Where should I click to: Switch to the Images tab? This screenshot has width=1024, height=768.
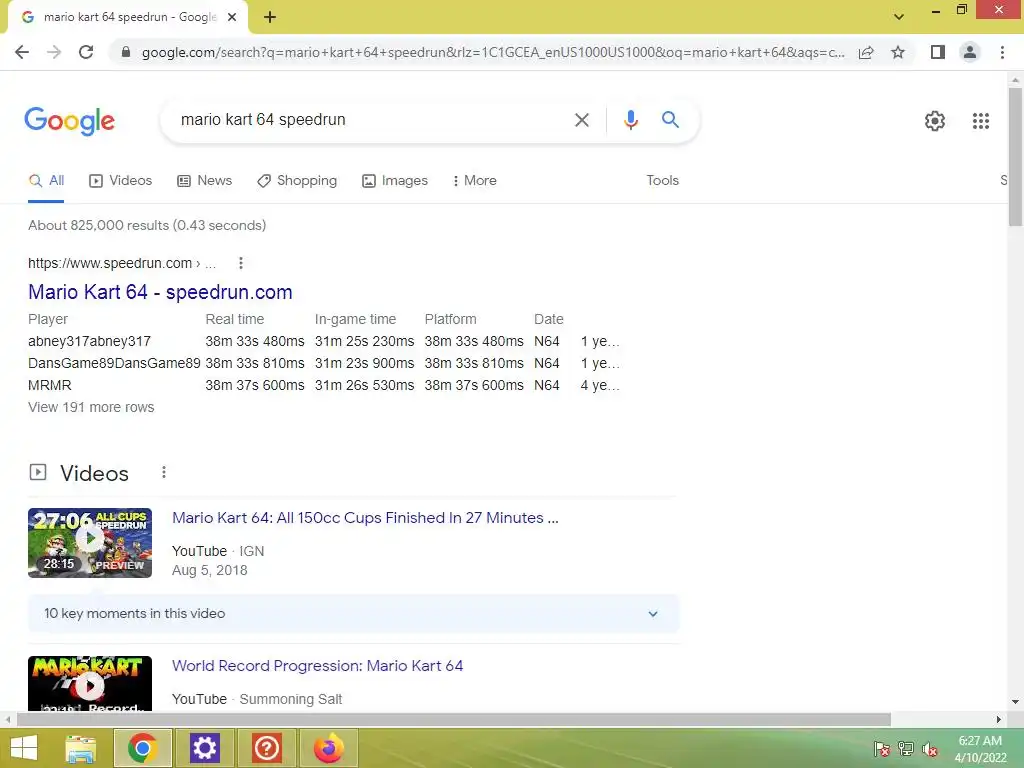click(x=395, y=181)
